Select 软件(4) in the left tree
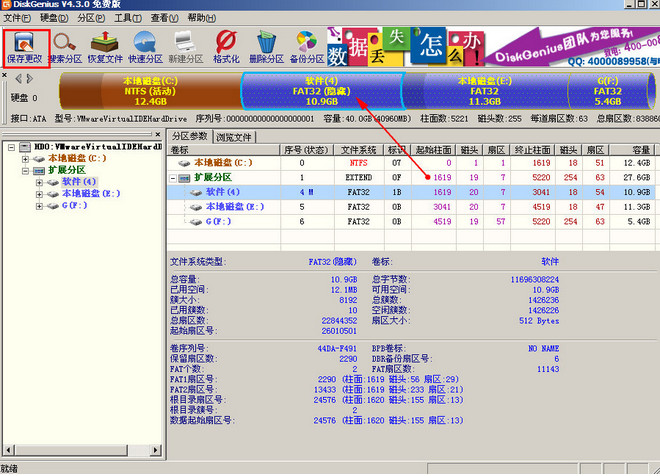This screenshot has height=476, width=660. (79, 182)
